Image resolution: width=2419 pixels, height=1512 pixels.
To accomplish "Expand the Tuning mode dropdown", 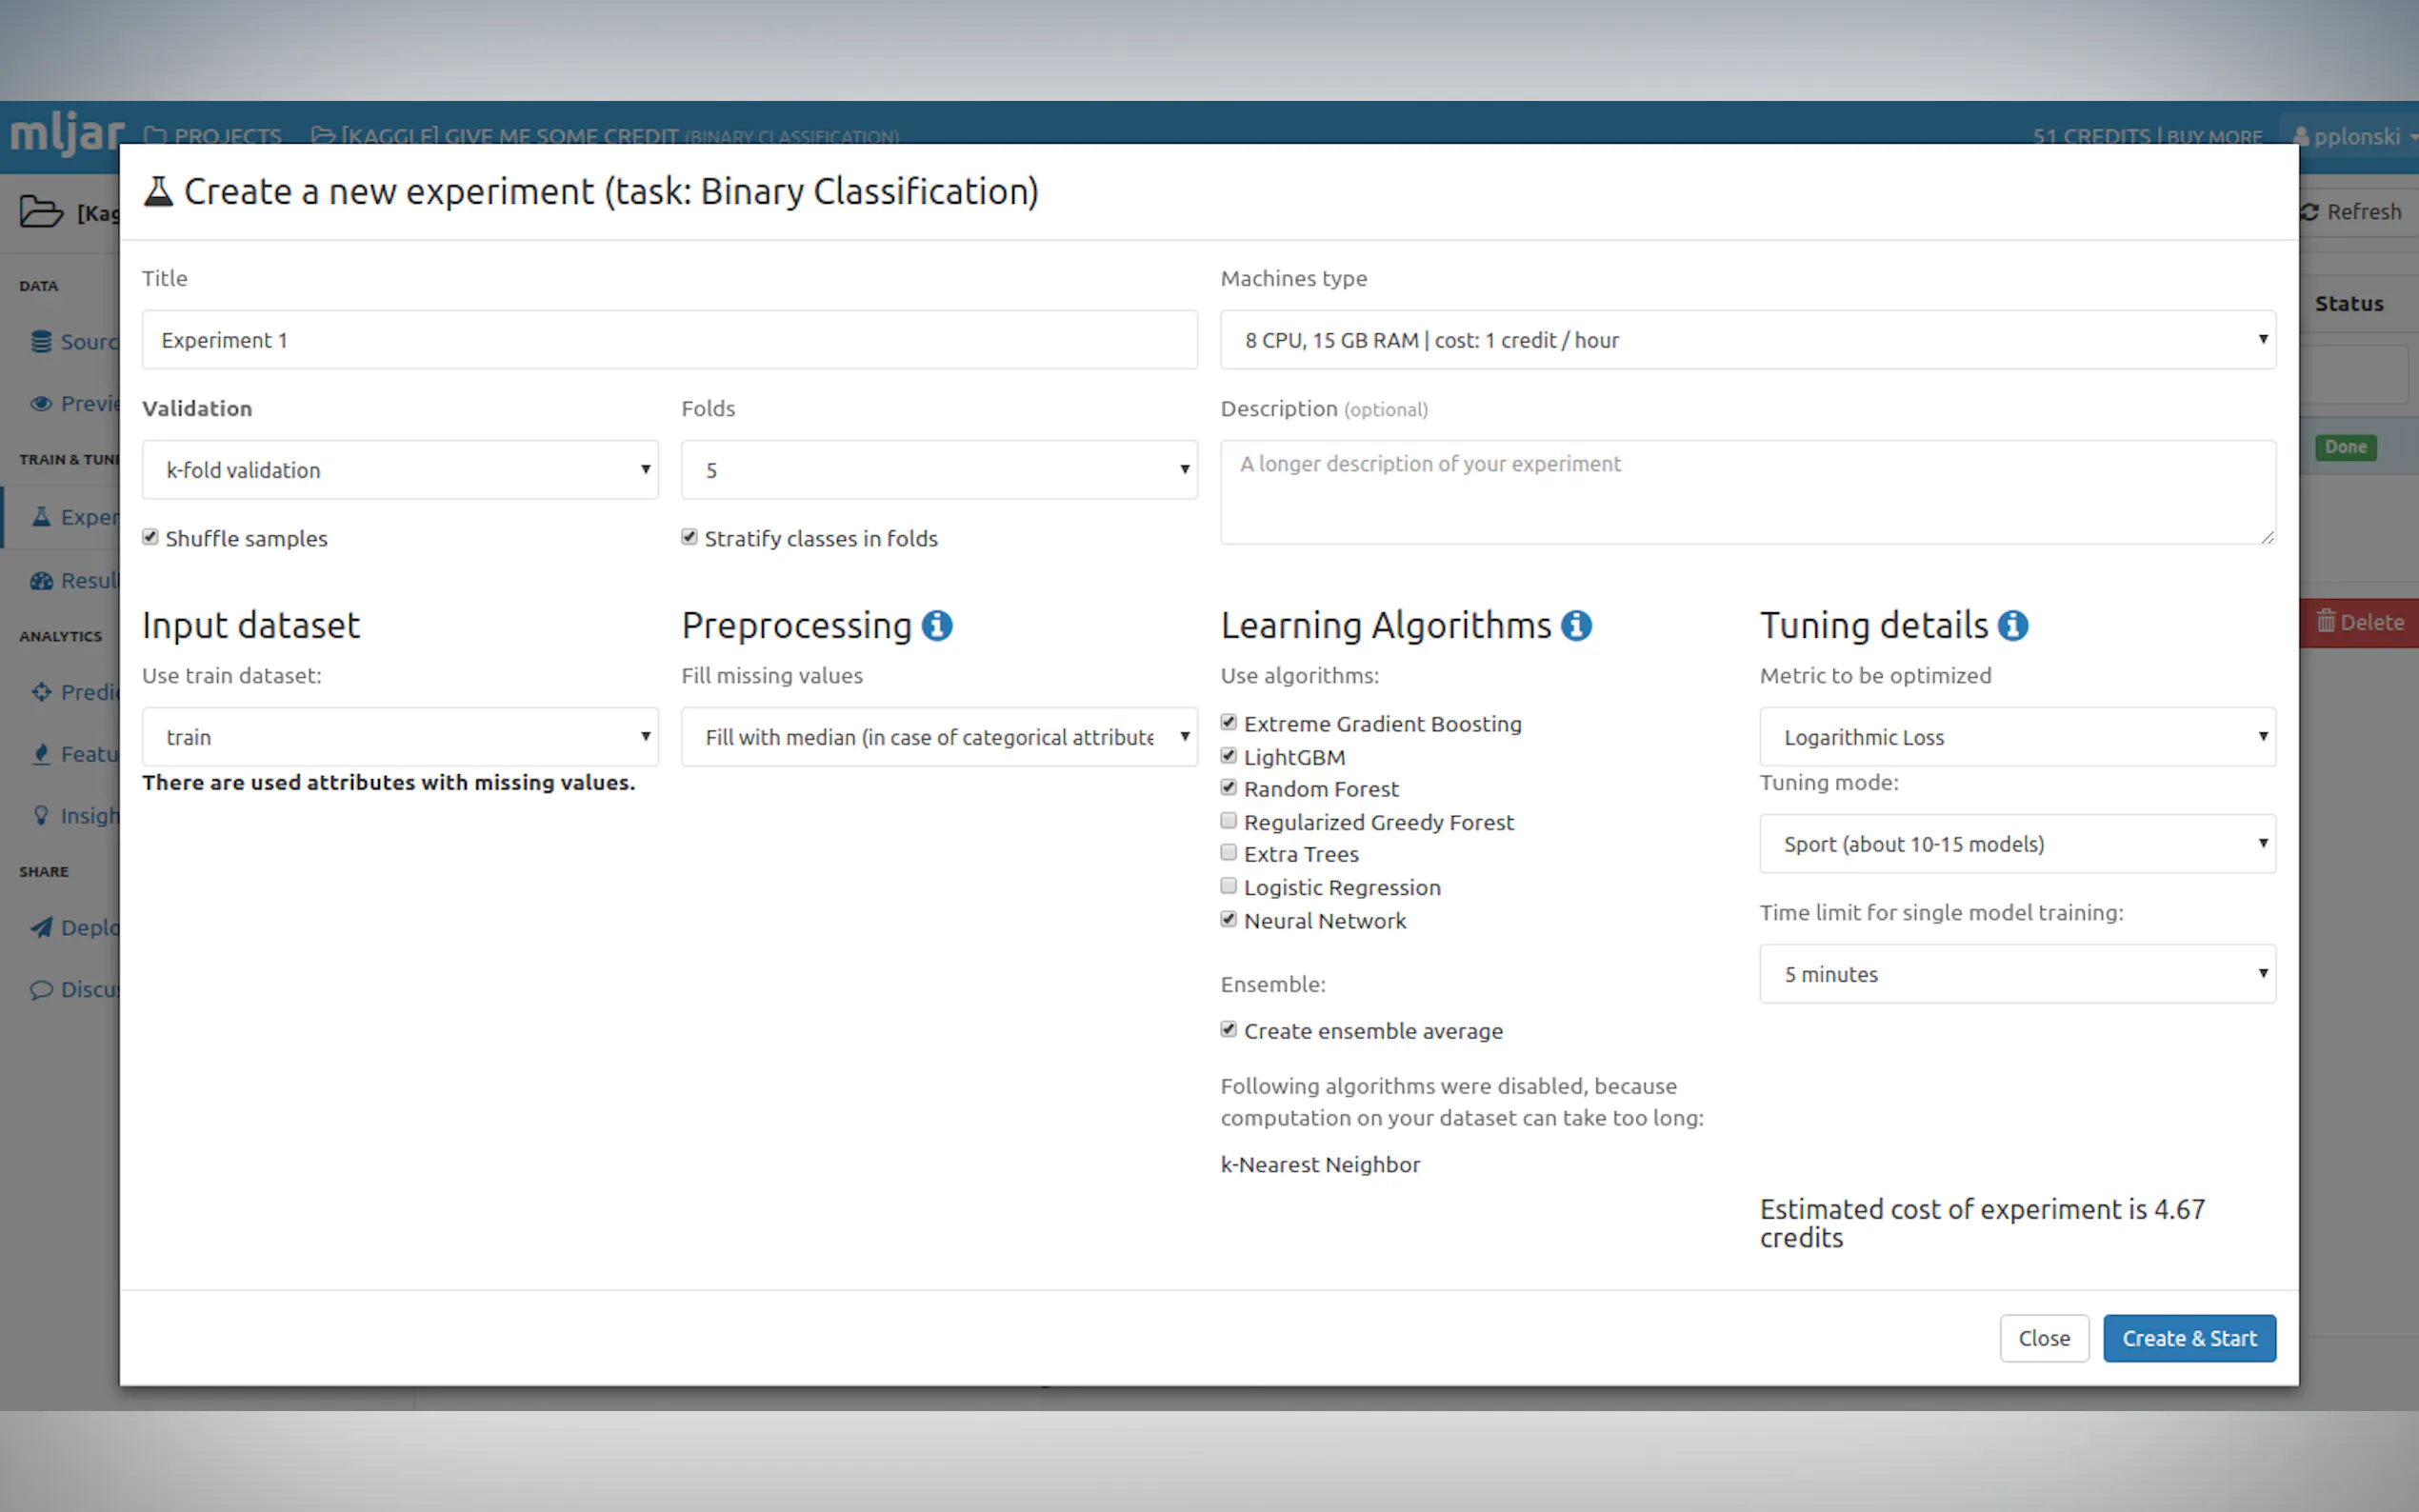I will coord(2016,844).
